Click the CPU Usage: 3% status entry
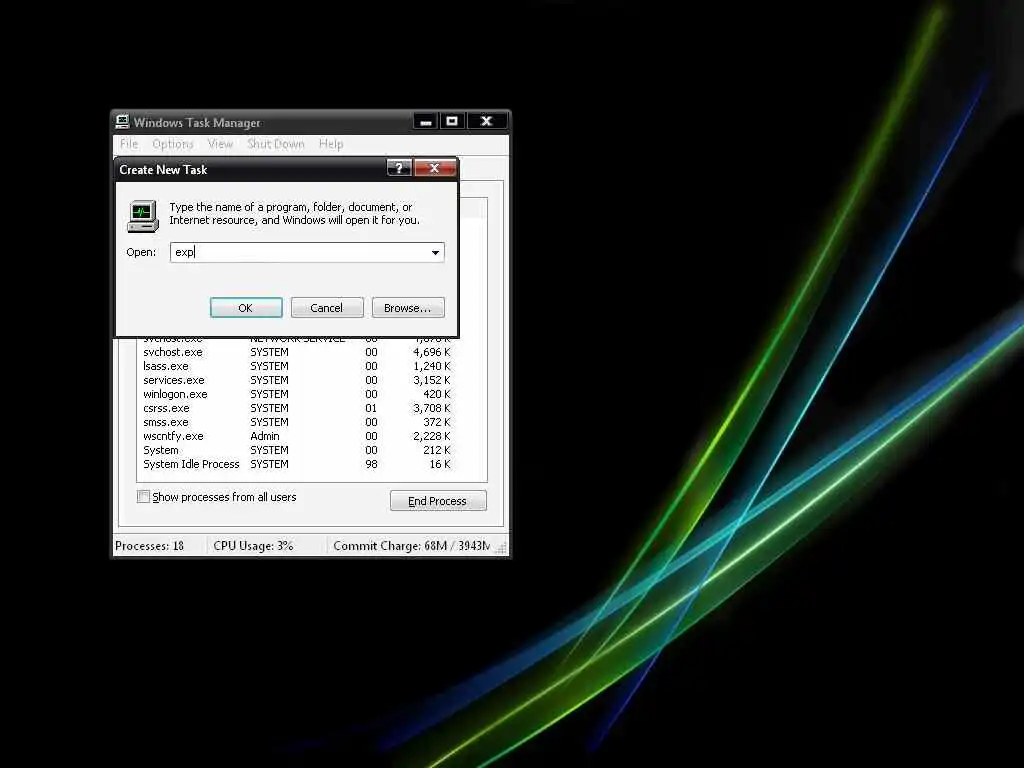 coord(253,546)
